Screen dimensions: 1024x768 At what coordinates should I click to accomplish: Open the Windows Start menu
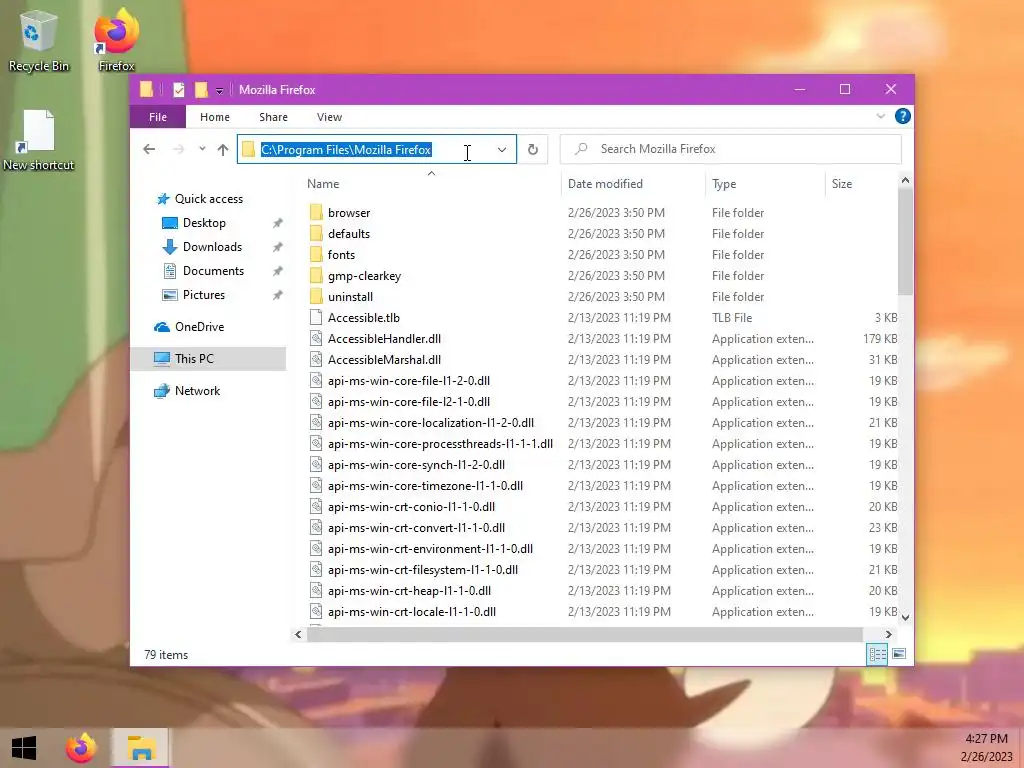[x=24, y=748]
